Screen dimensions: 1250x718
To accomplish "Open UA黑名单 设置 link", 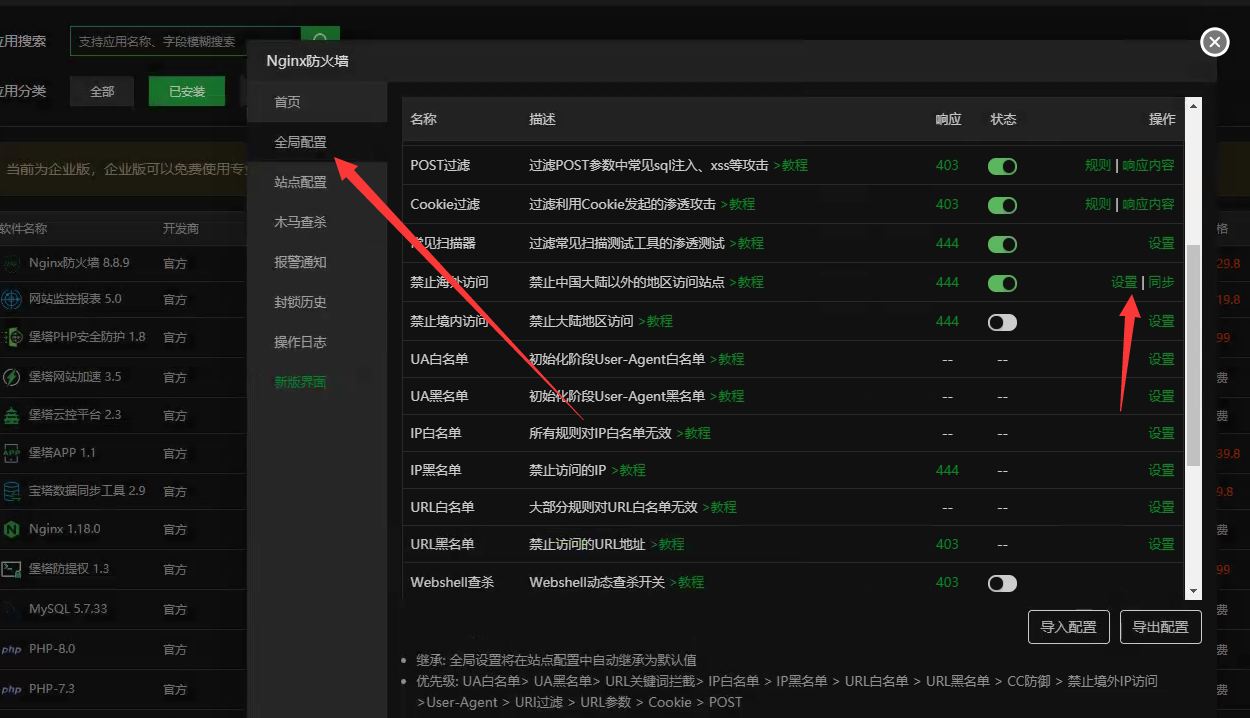I will coord(1161,396).
